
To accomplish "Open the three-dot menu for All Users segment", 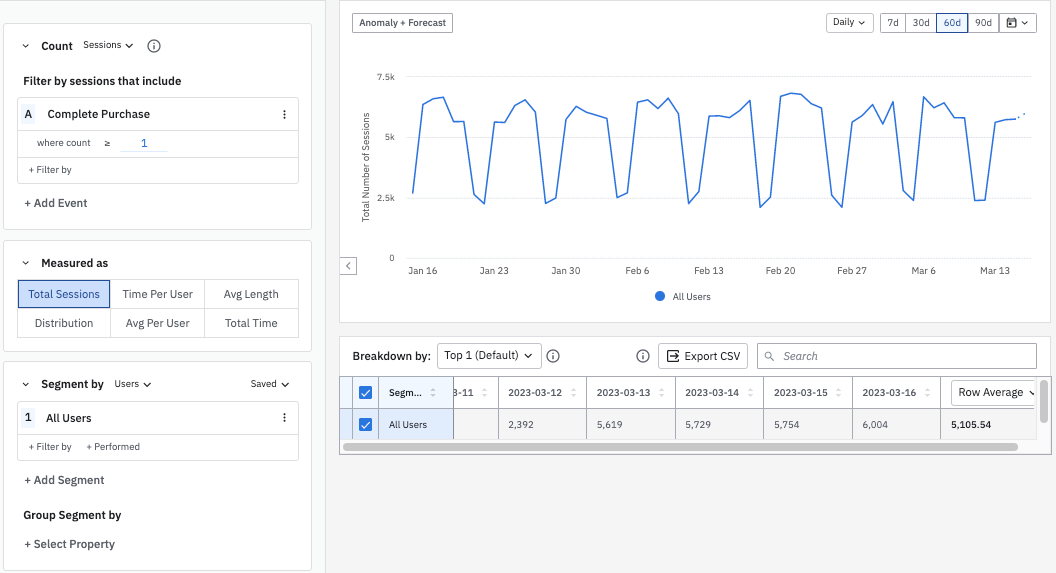I will click(285, 418).
